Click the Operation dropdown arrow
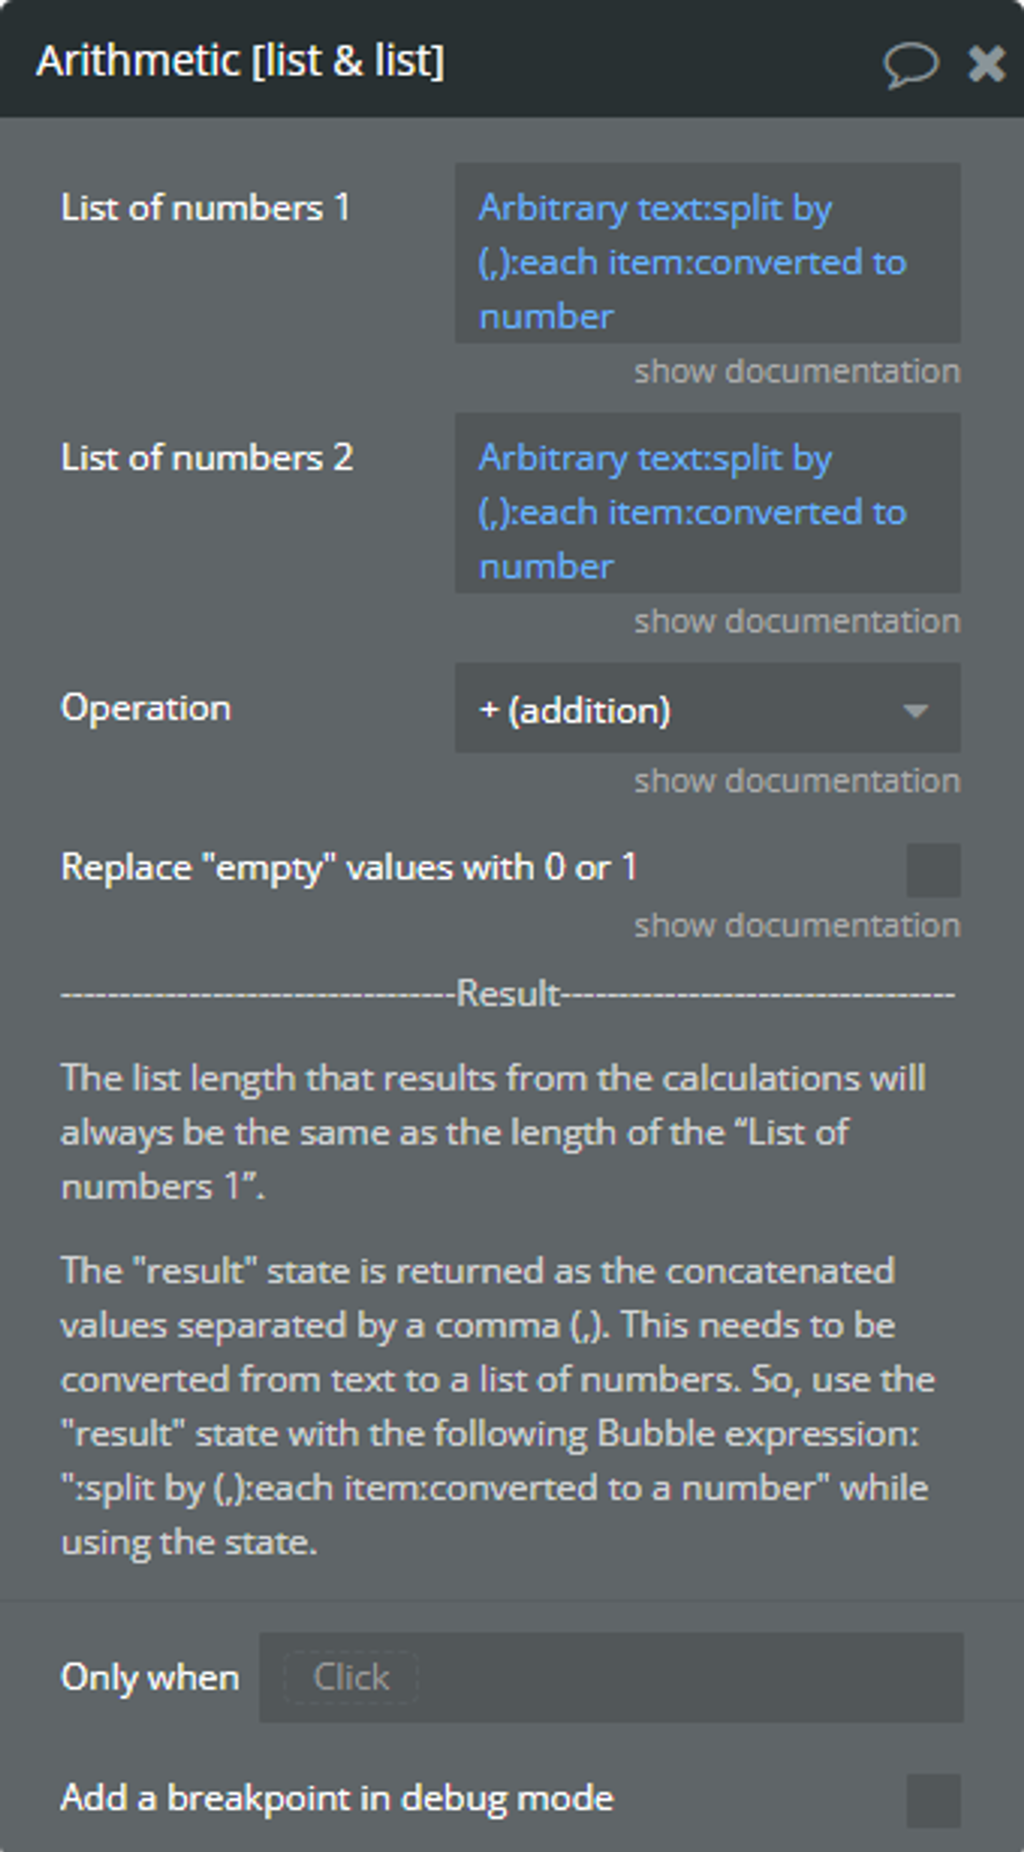 tap(914, 711)
